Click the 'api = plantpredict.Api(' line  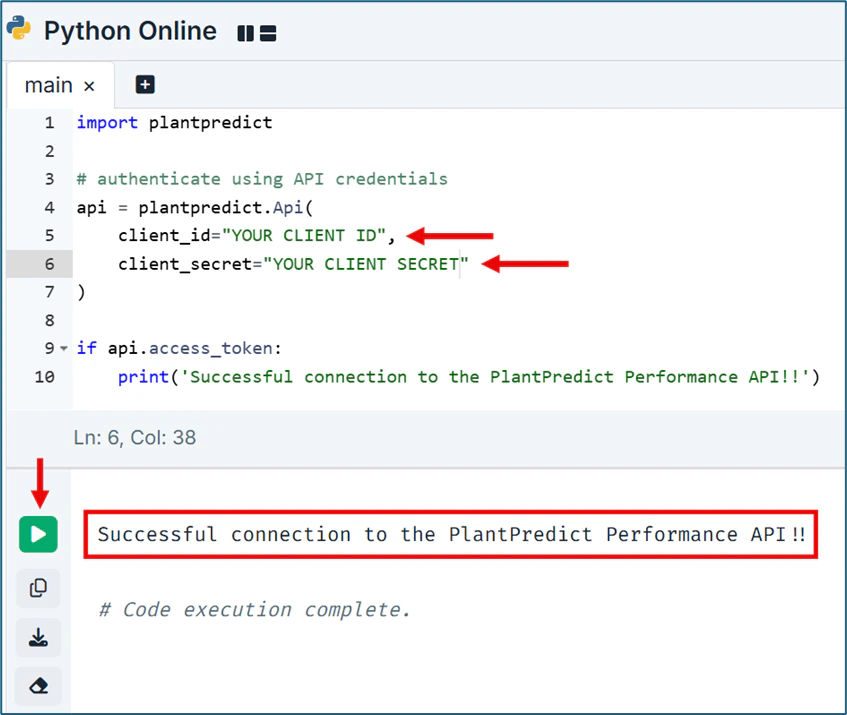195,207
